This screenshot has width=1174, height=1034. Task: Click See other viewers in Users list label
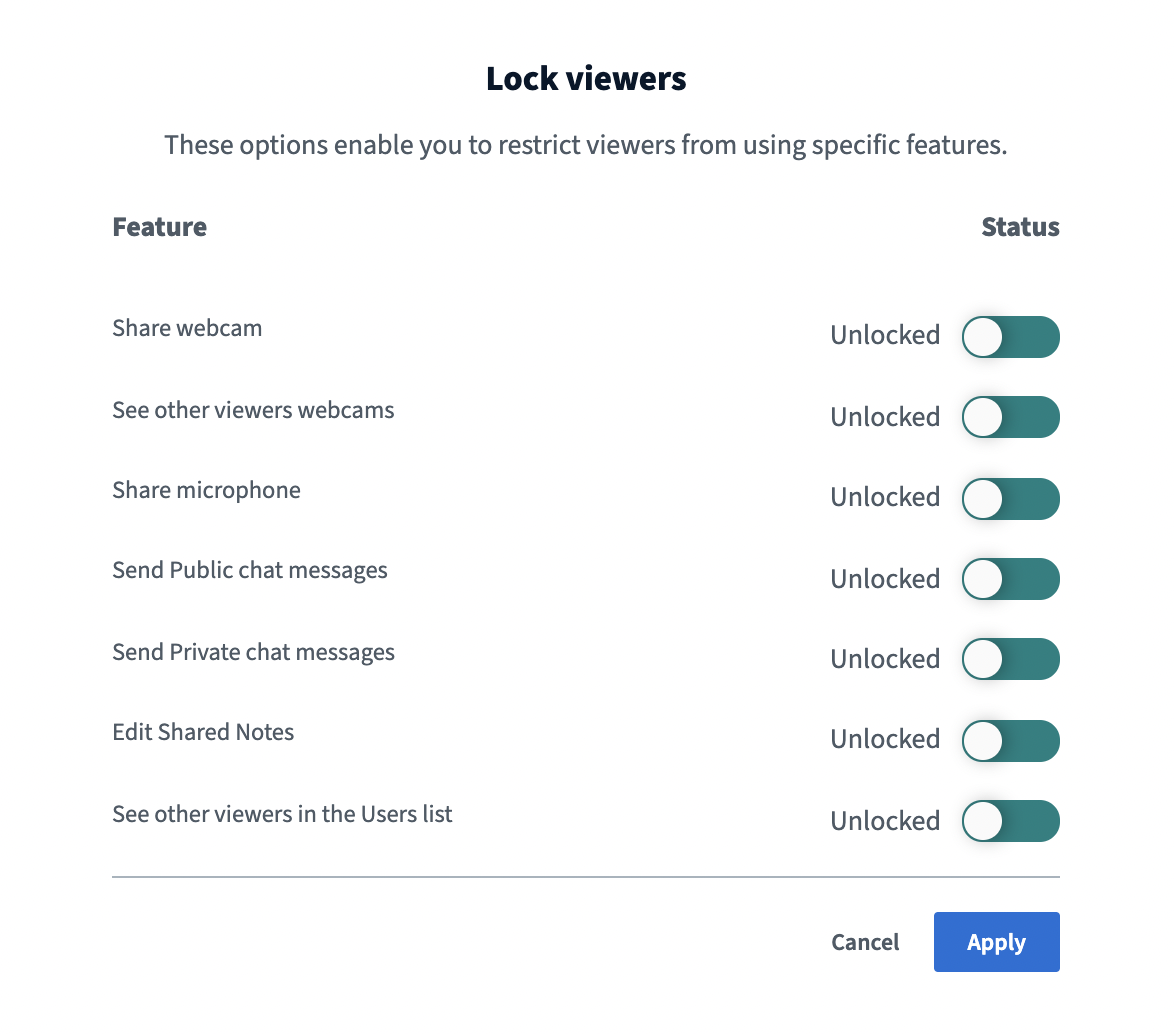pyautogui.click(x=282, y=814)
